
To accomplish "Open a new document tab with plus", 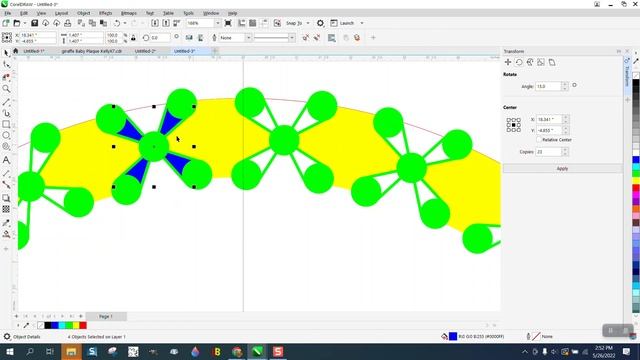I will [x=215, y=51].
